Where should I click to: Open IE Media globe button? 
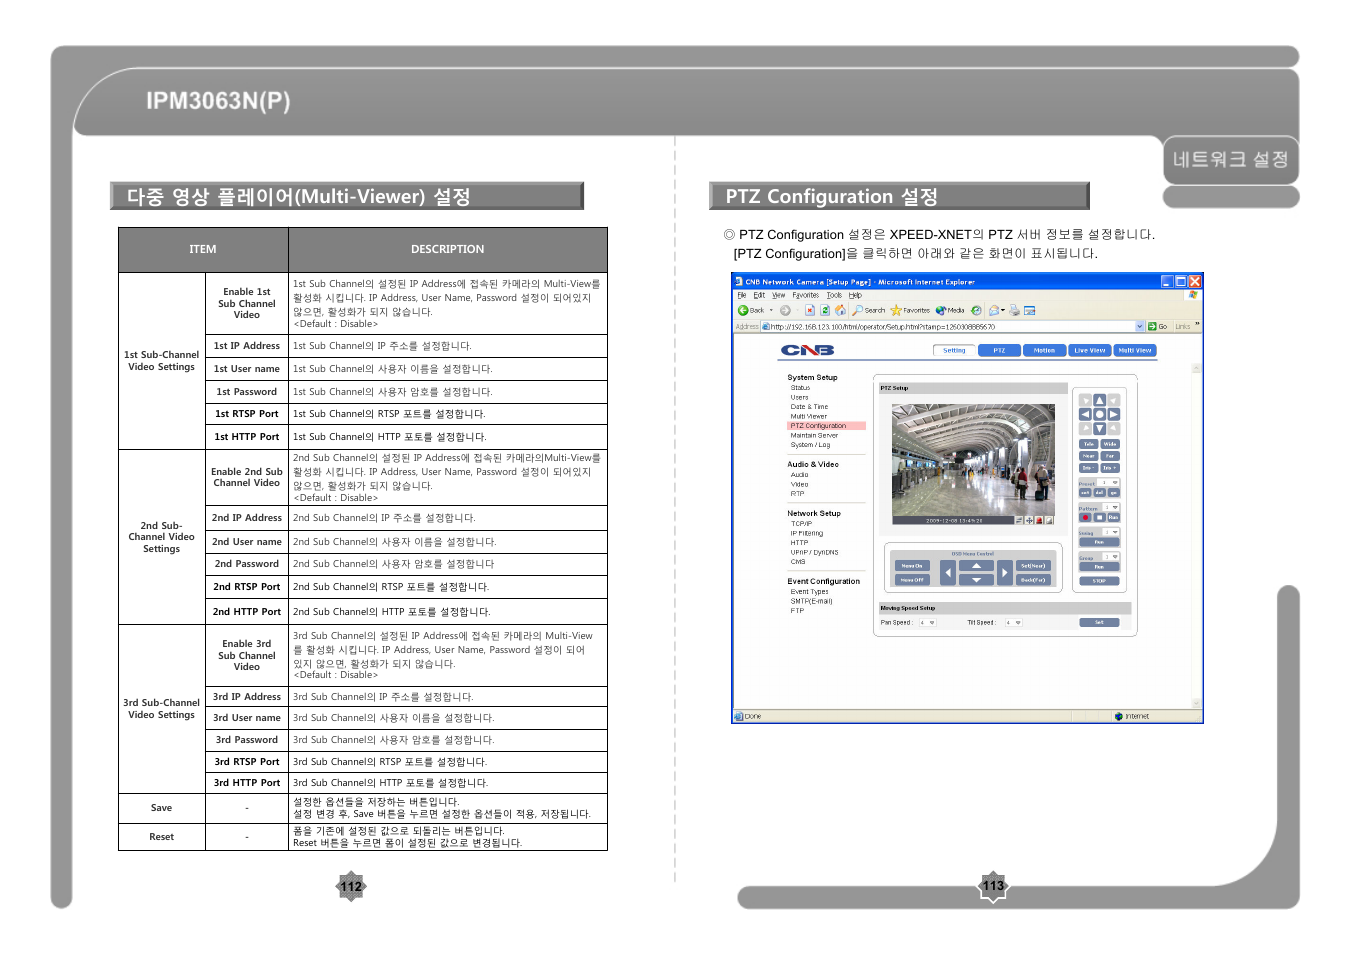[x=950, y=310]
